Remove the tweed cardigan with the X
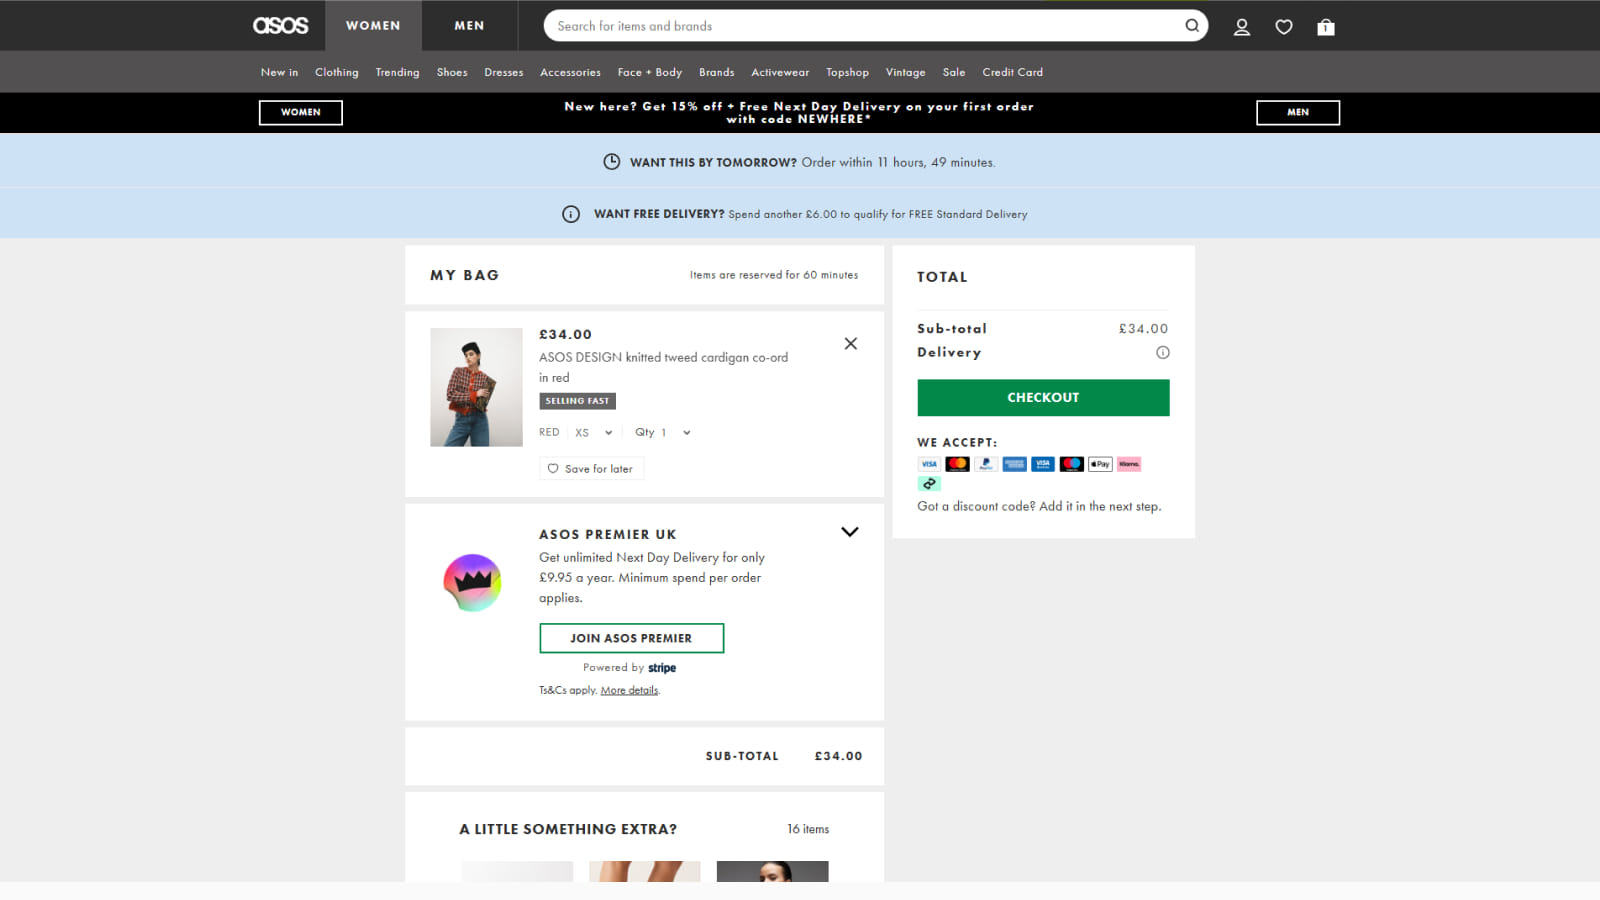 (850, 343)
